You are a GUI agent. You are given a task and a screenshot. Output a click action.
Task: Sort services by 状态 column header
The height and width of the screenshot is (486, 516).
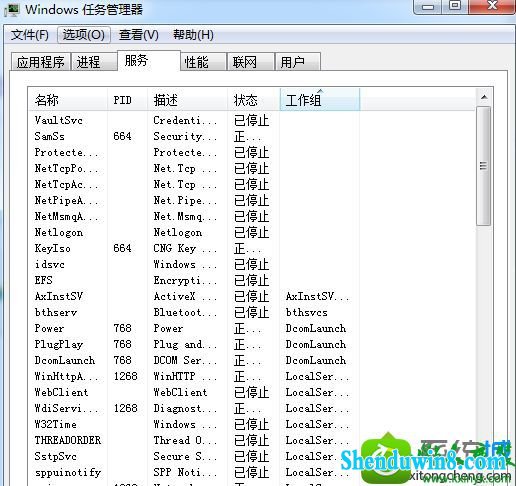click(x=254, y=100)
